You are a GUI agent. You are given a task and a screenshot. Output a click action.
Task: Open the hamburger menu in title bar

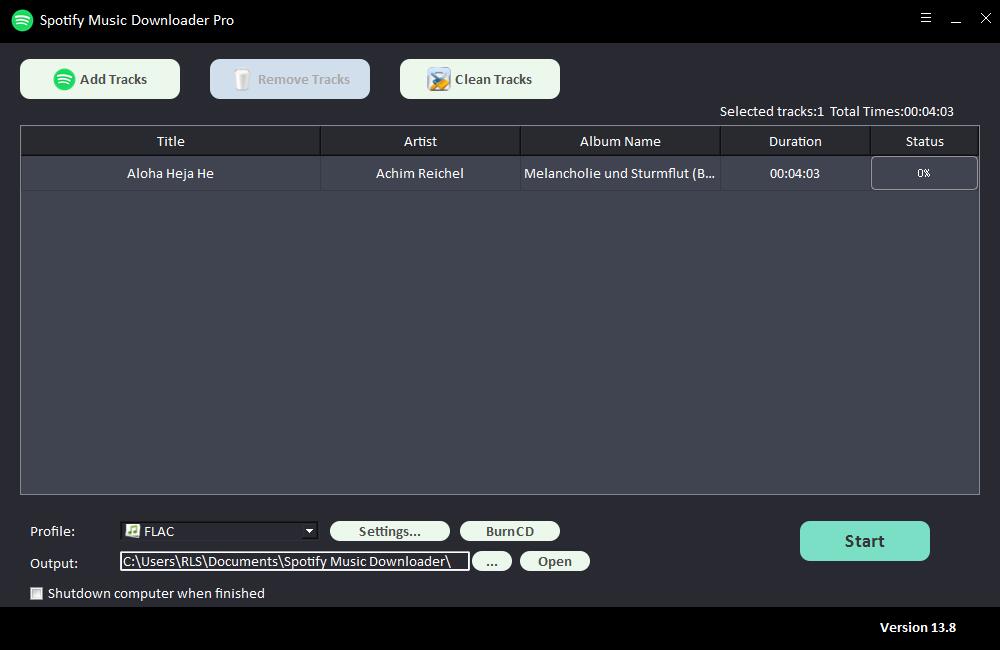click(x=926, y=18)
